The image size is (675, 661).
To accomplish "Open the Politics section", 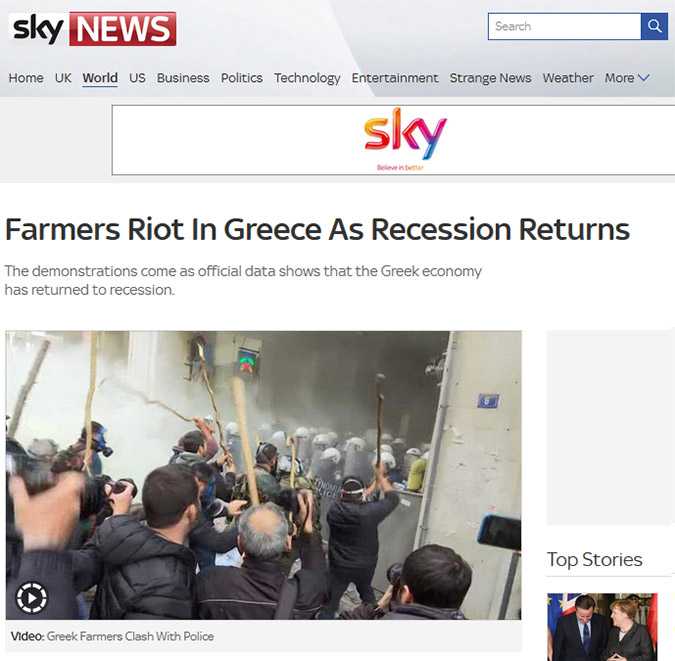I will [242, 78].
